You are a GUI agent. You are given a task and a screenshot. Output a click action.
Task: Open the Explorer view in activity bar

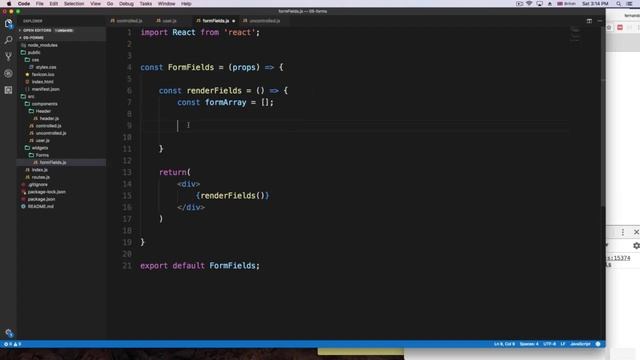[8, 24]
